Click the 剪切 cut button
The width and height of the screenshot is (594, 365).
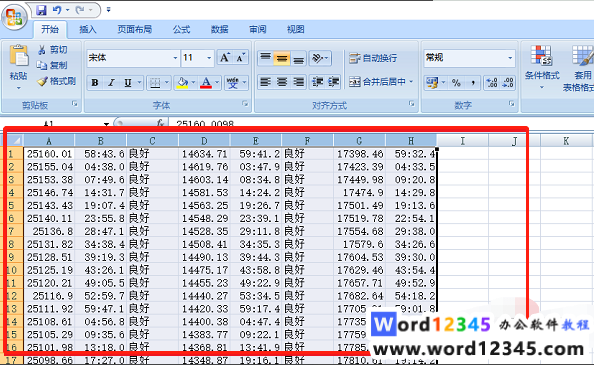click(53, 50)
